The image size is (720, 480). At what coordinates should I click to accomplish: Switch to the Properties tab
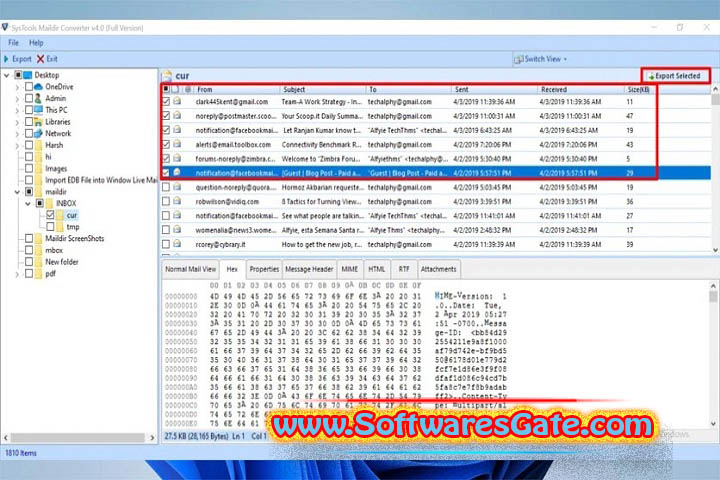click(x=264, y=269)
